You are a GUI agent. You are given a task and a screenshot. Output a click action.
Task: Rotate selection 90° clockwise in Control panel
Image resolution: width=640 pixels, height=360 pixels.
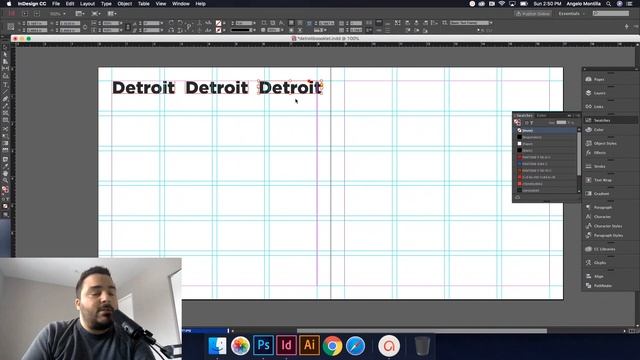171,23
